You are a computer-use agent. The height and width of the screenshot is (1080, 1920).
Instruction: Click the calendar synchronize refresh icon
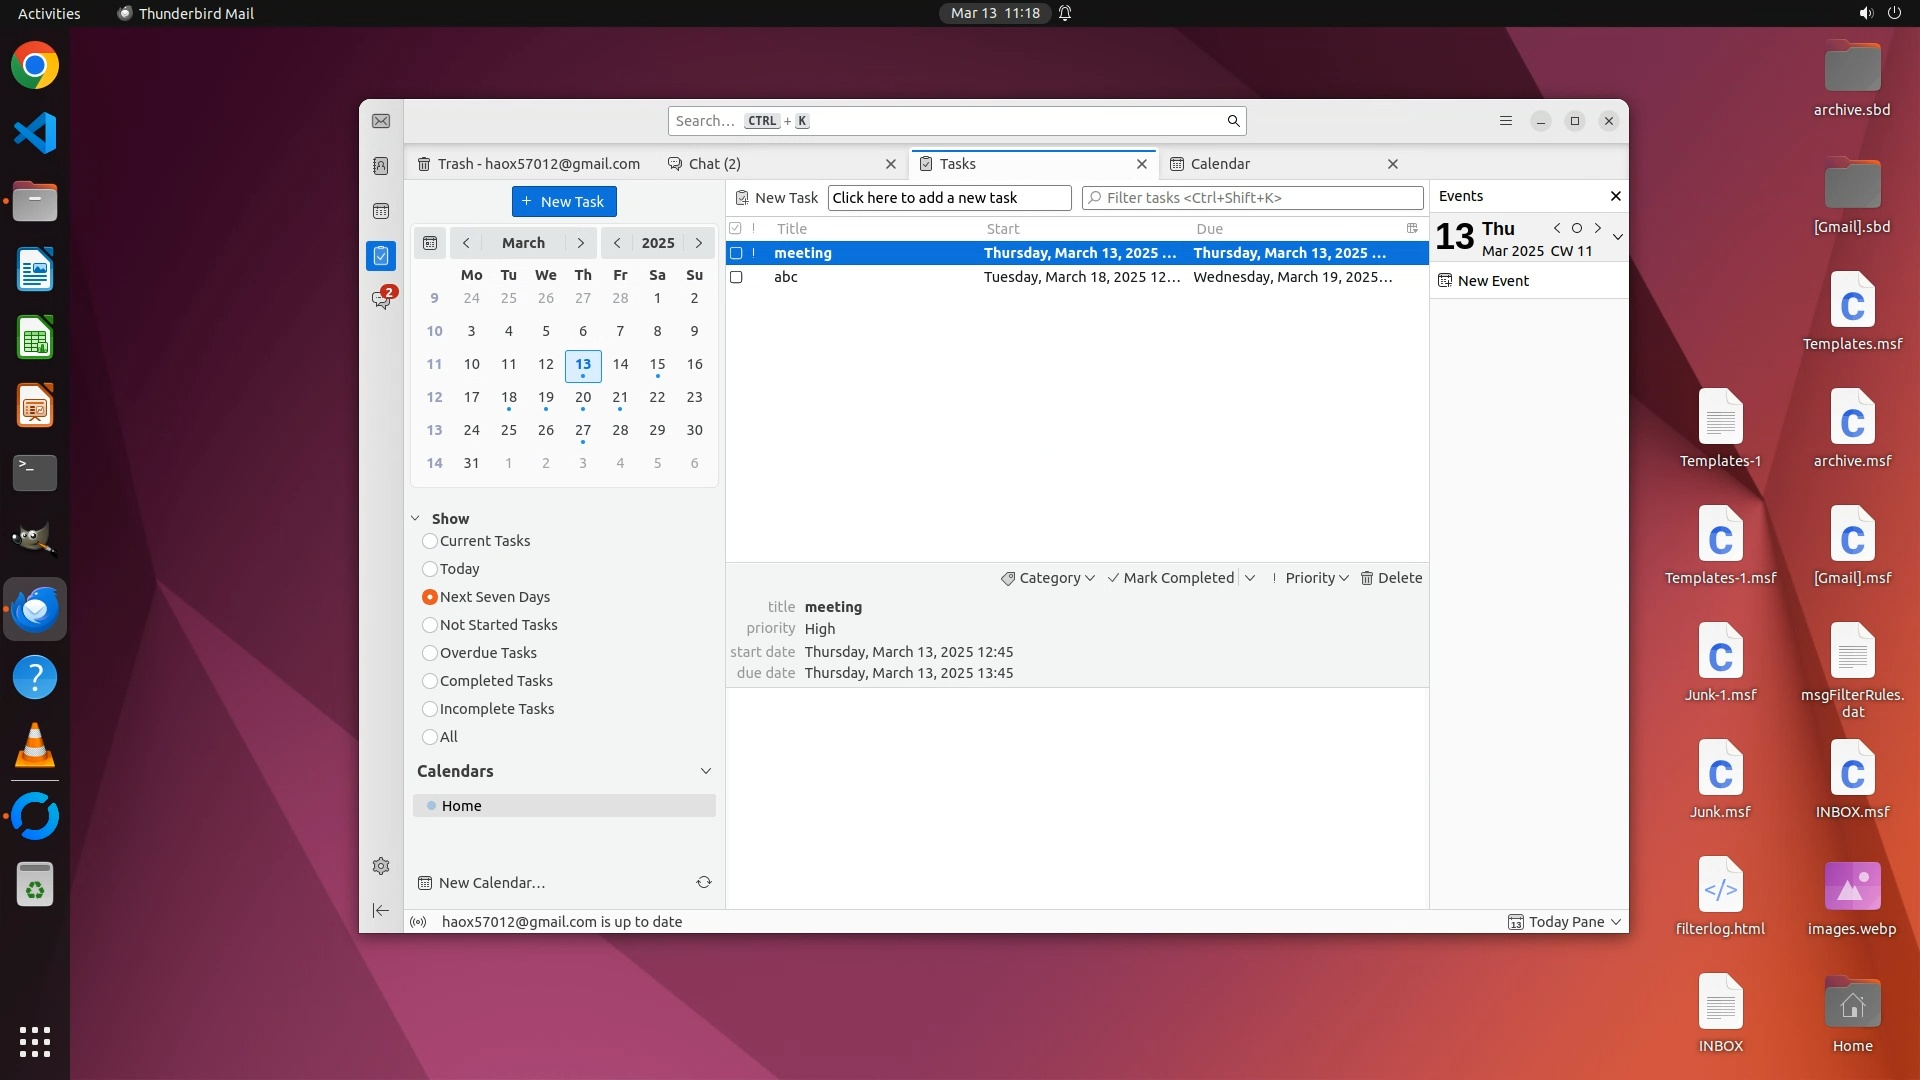[x=704, y=882]
